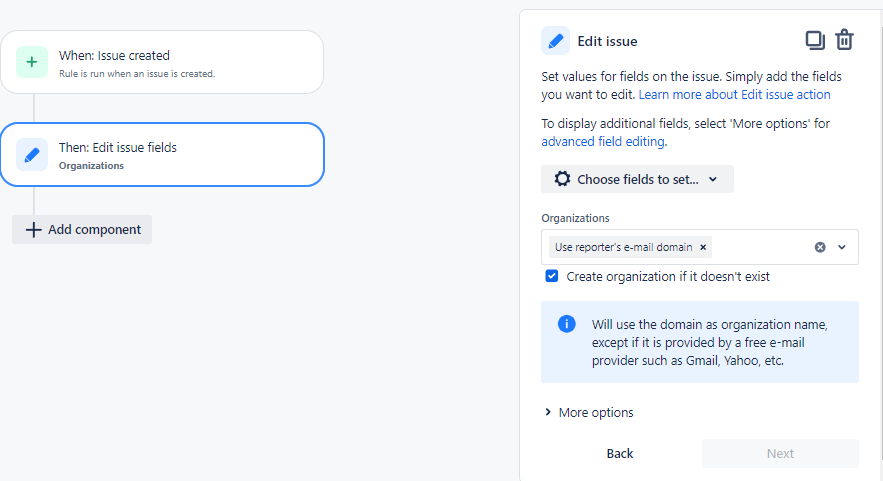Open the advanced field editing link
883x481 pixels.
603,141
